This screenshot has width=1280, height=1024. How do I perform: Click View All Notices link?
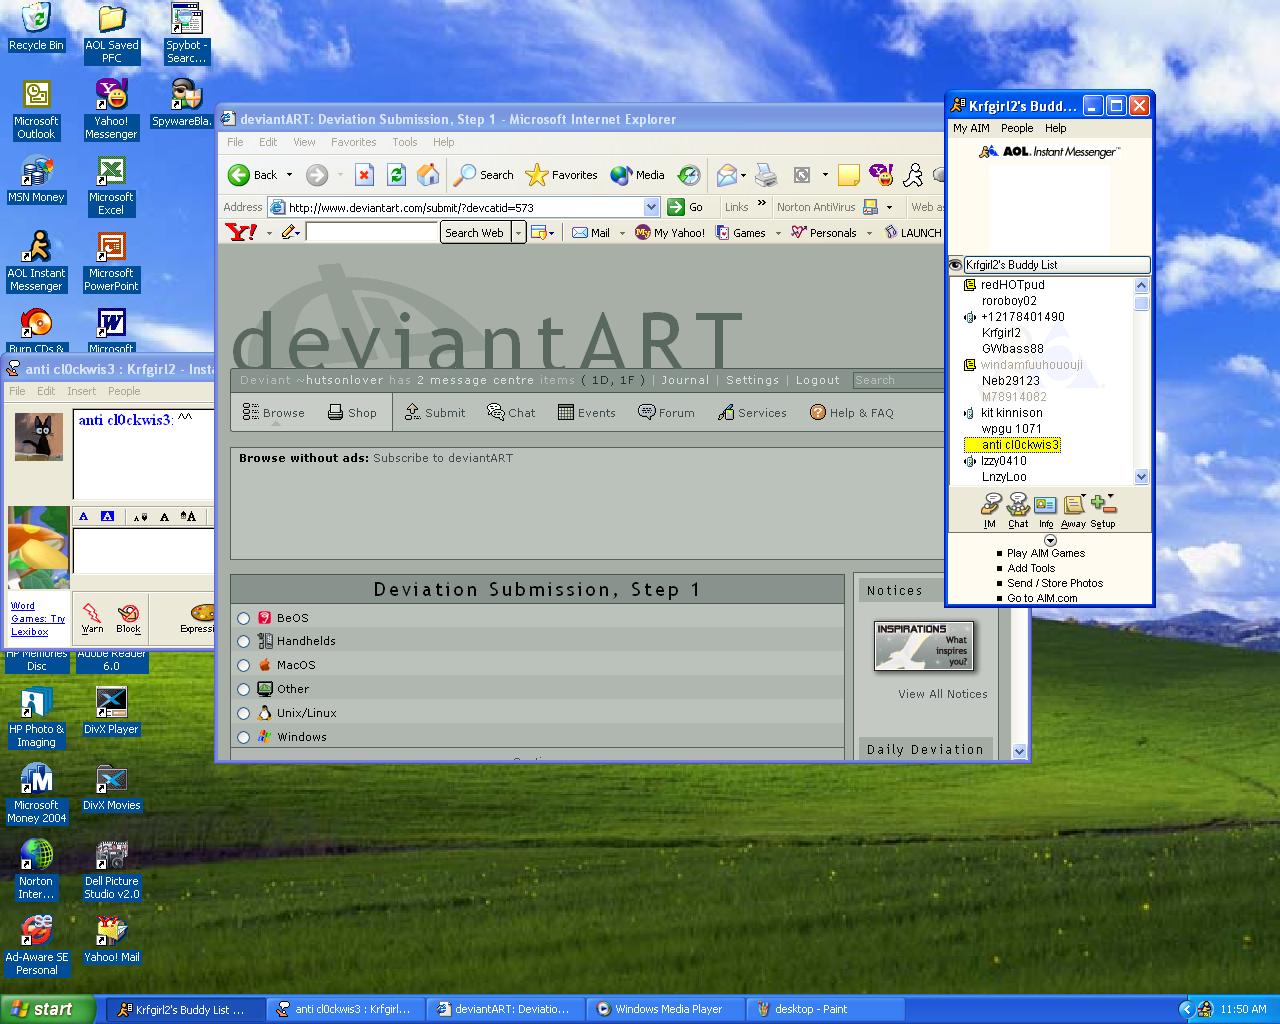(x=943, y=694)
